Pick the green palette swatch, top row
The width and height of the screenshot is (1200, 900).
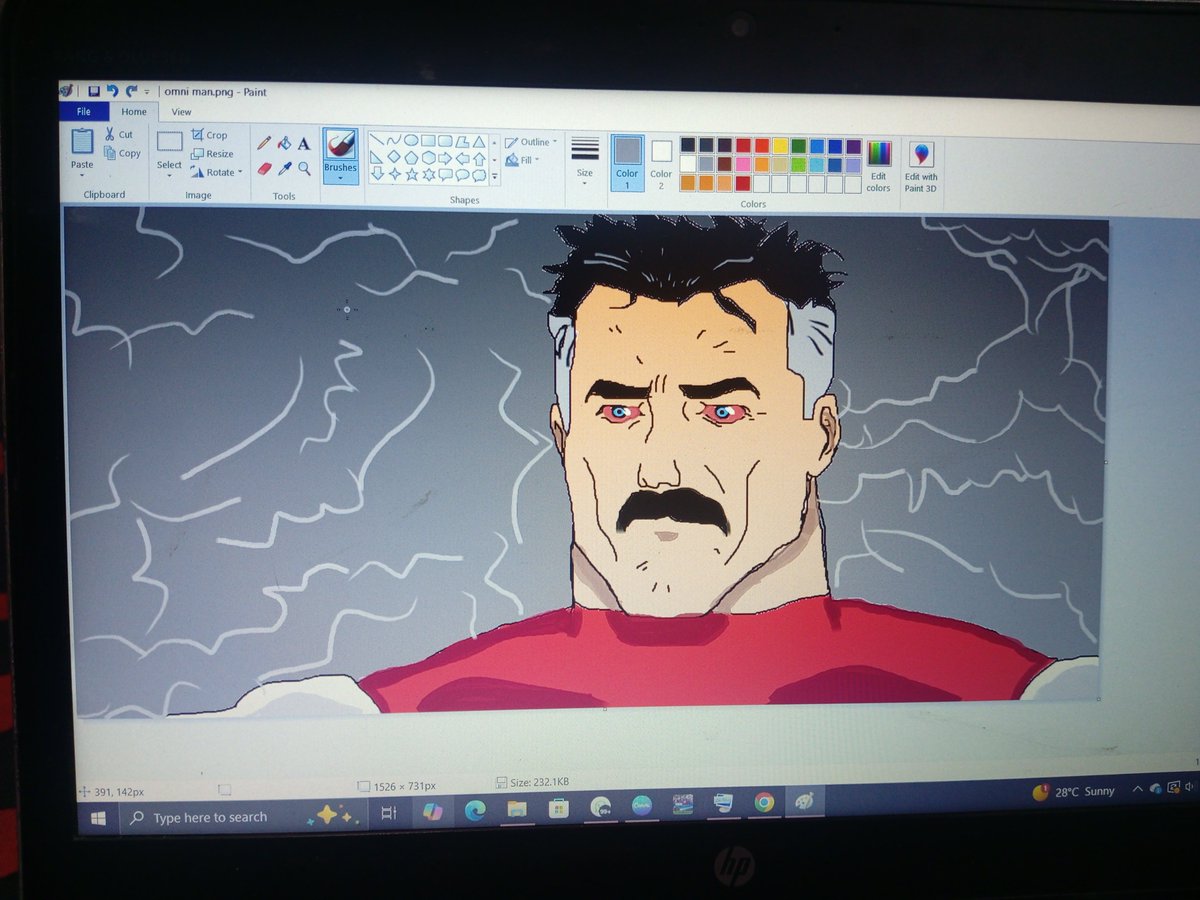coord(798,145)
